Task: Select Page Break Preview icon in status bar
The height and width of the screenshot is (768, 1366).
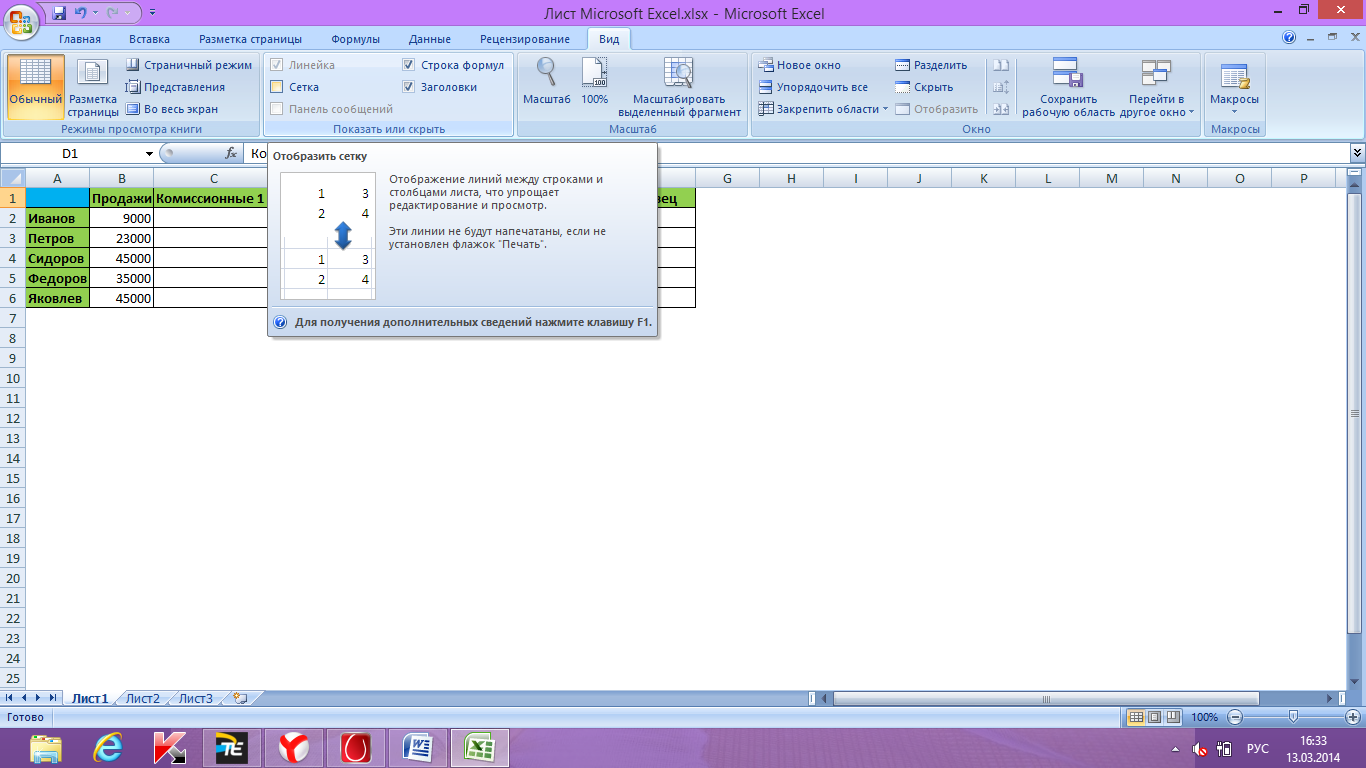Action: tap(1172, 717)
